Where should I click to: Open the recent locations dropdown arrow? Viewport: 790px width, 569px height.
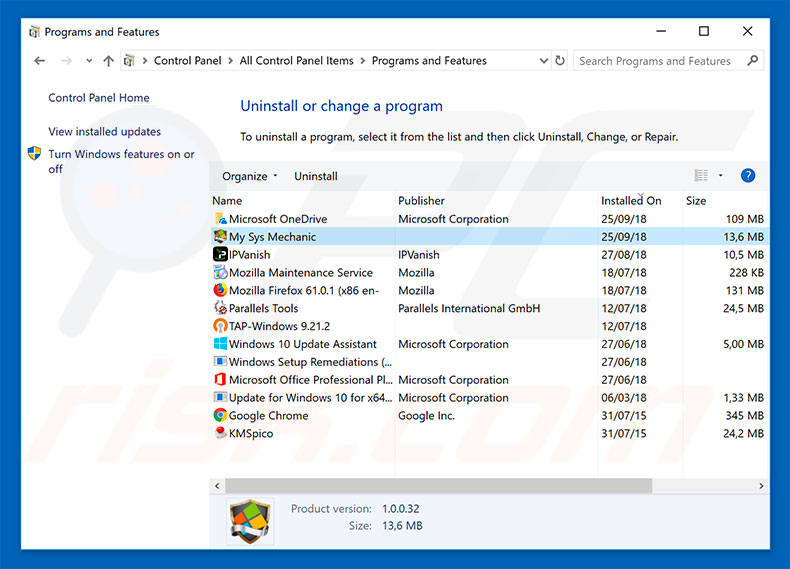point(89,61)
